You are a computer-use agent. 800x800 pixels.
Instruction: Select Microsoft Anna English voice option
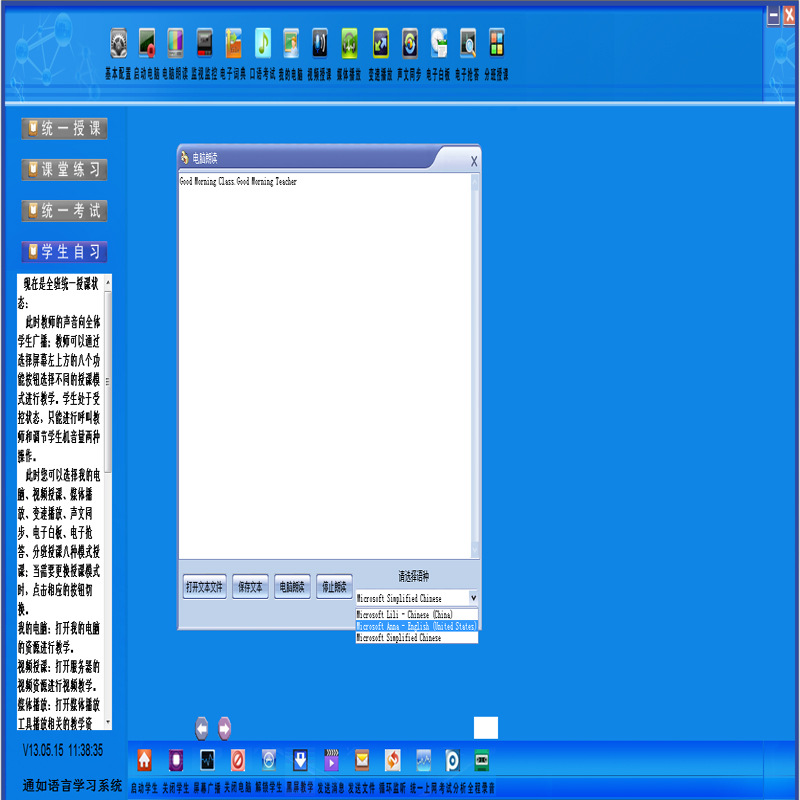[x=416, y=625]
